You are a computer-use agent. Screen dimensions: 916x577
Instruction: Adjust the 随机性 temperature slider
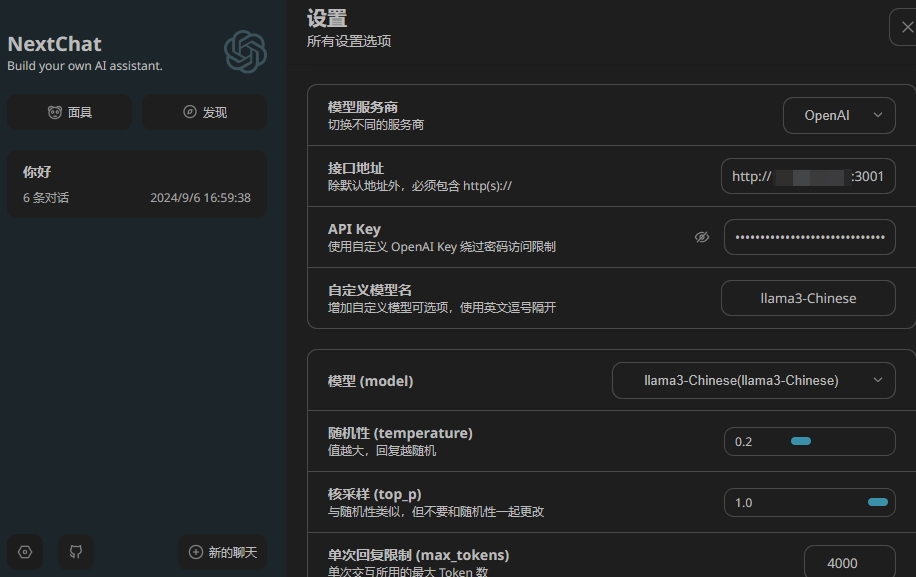point(800,441)
